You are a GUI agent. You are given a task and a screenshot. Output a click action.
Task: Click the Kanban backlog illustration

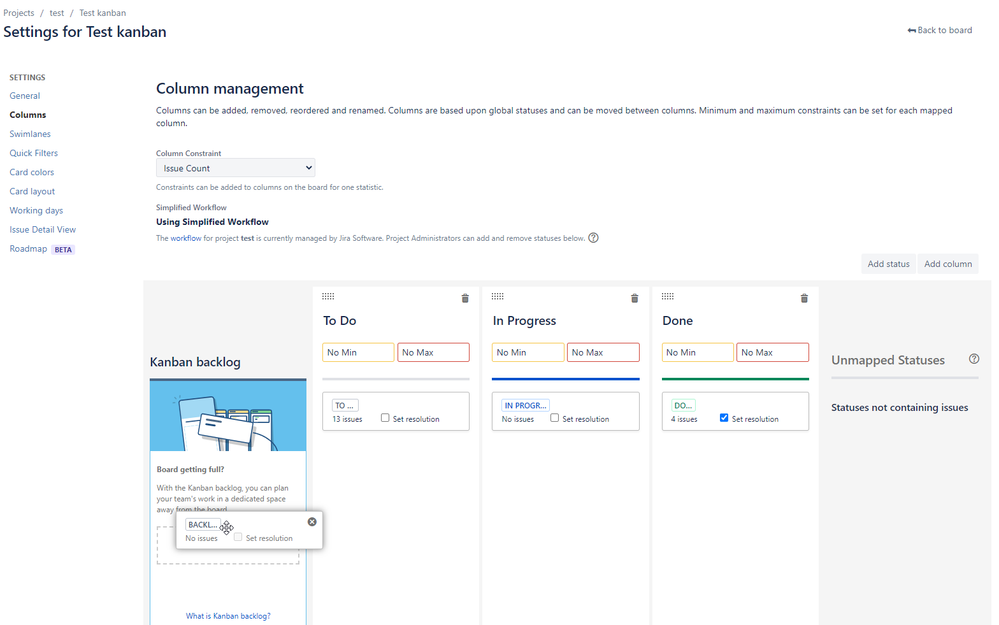(x=228, y=415)
